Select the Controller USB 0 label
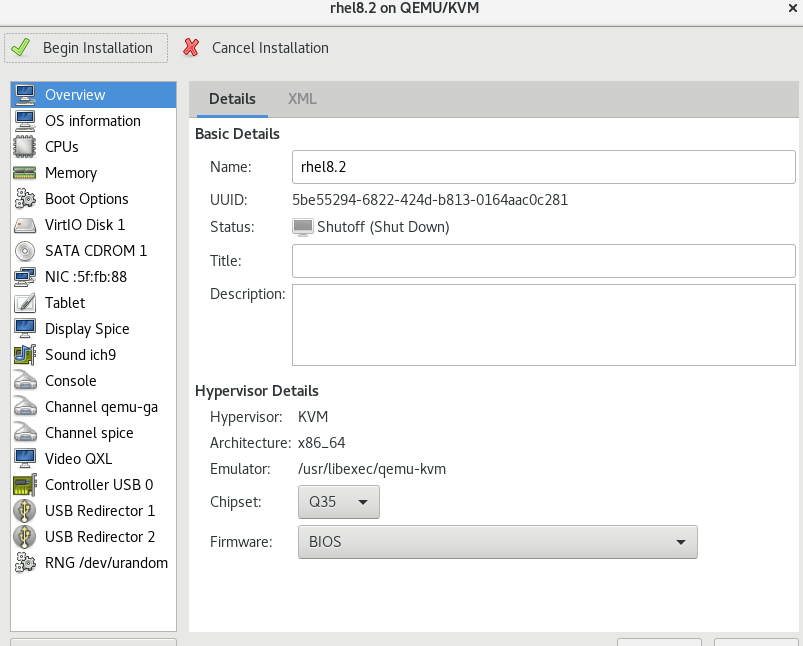This screenshot has width=803, height=646. tap(99, 485)
